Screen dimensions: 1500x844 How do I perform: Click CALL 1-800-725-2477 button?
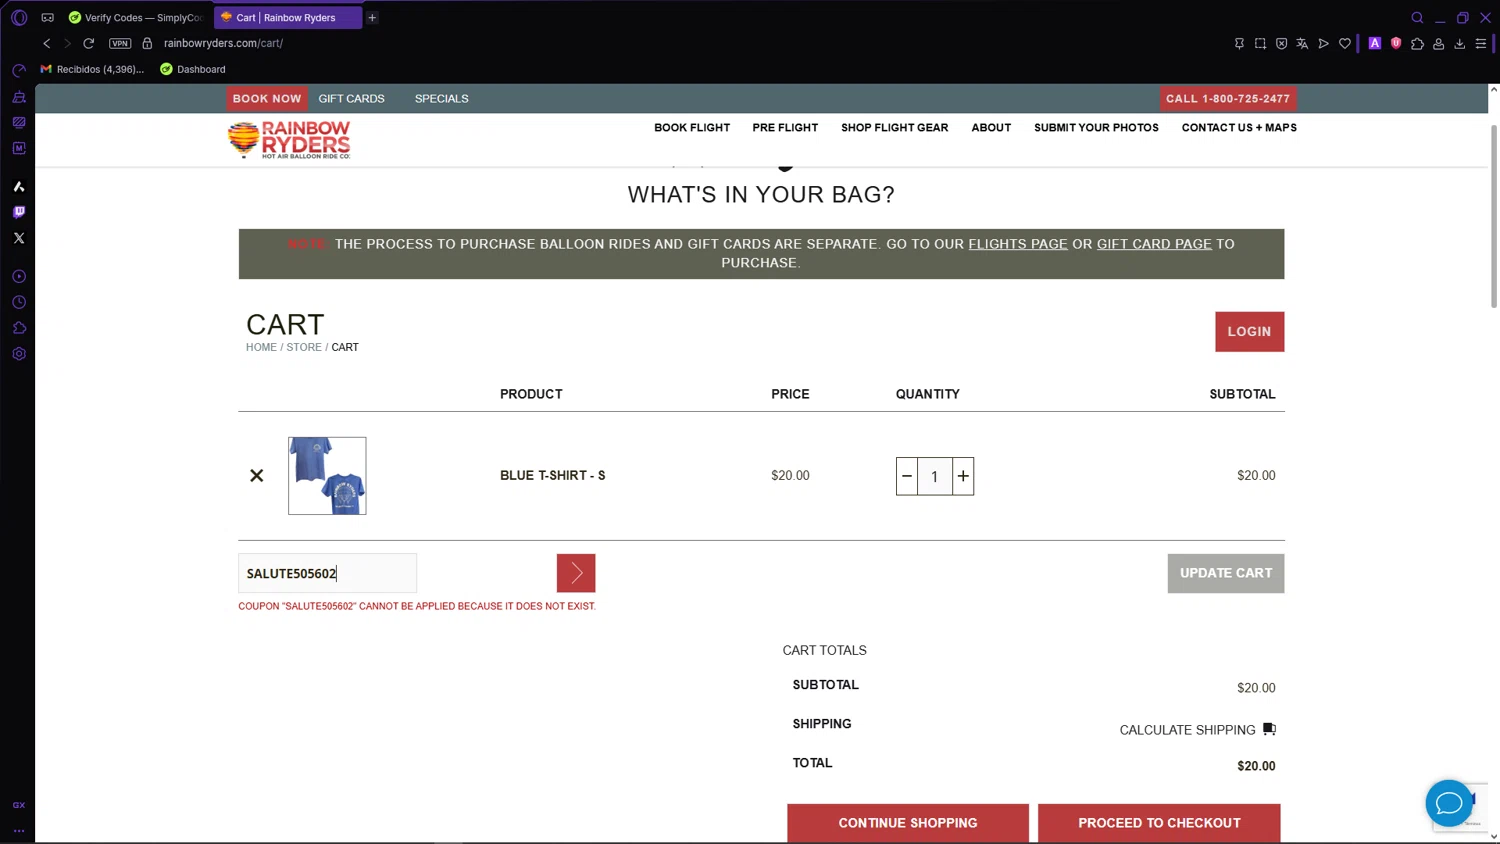1228,99
